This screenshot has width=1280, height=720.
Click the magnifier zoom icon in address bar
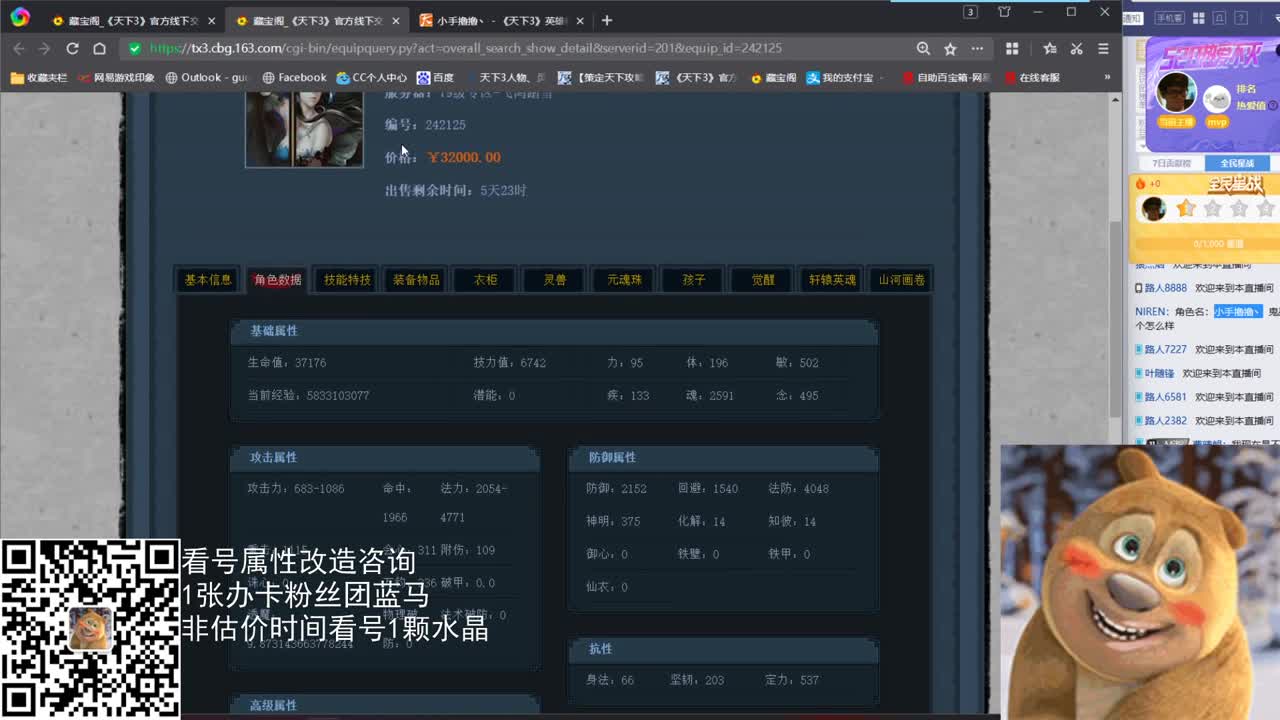tap(923, 48)
